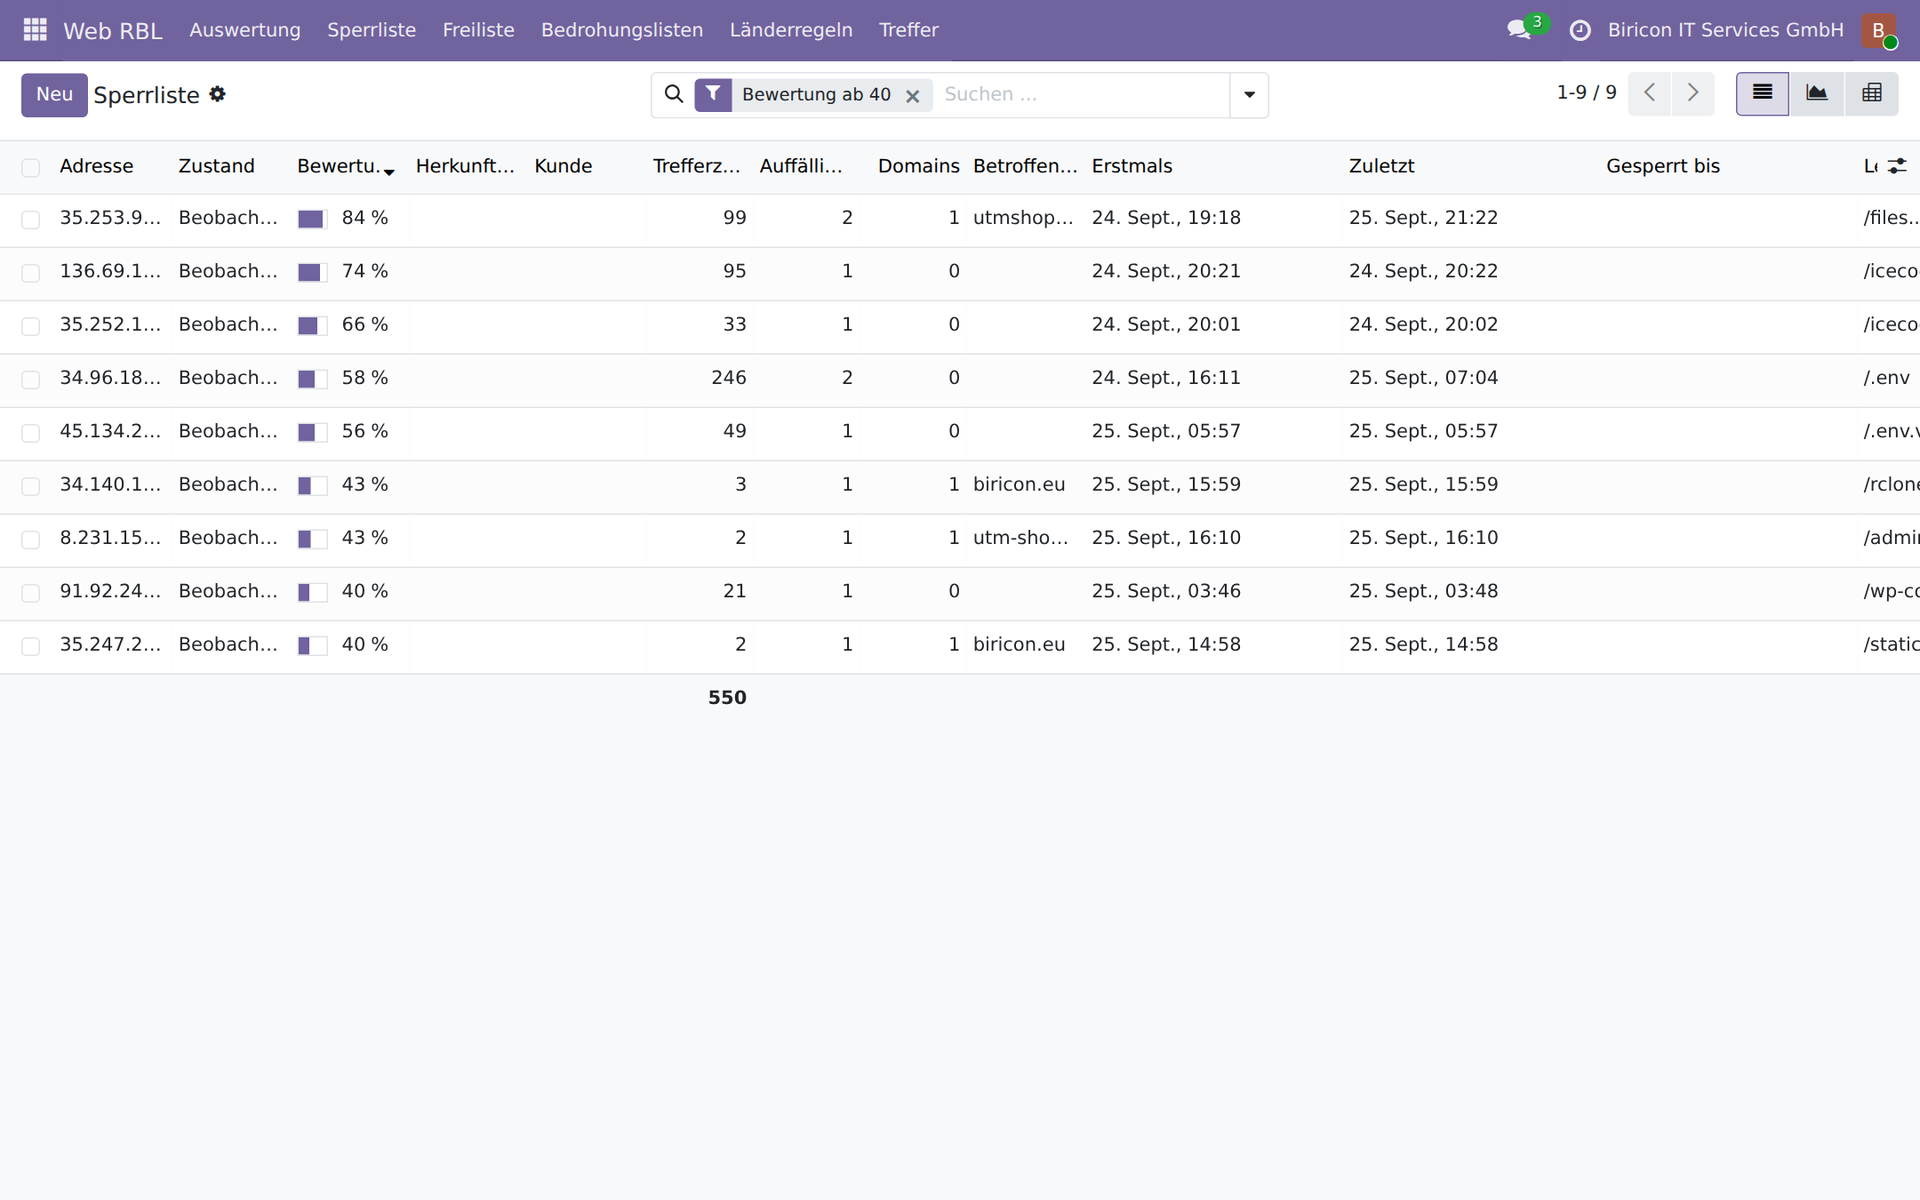Select the row with address 91.92.24...

click(31, 593)
